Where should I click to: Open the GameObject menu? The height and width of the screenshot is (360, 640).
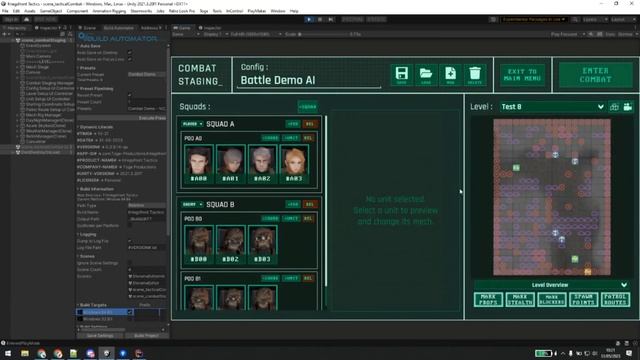(51, 11)
